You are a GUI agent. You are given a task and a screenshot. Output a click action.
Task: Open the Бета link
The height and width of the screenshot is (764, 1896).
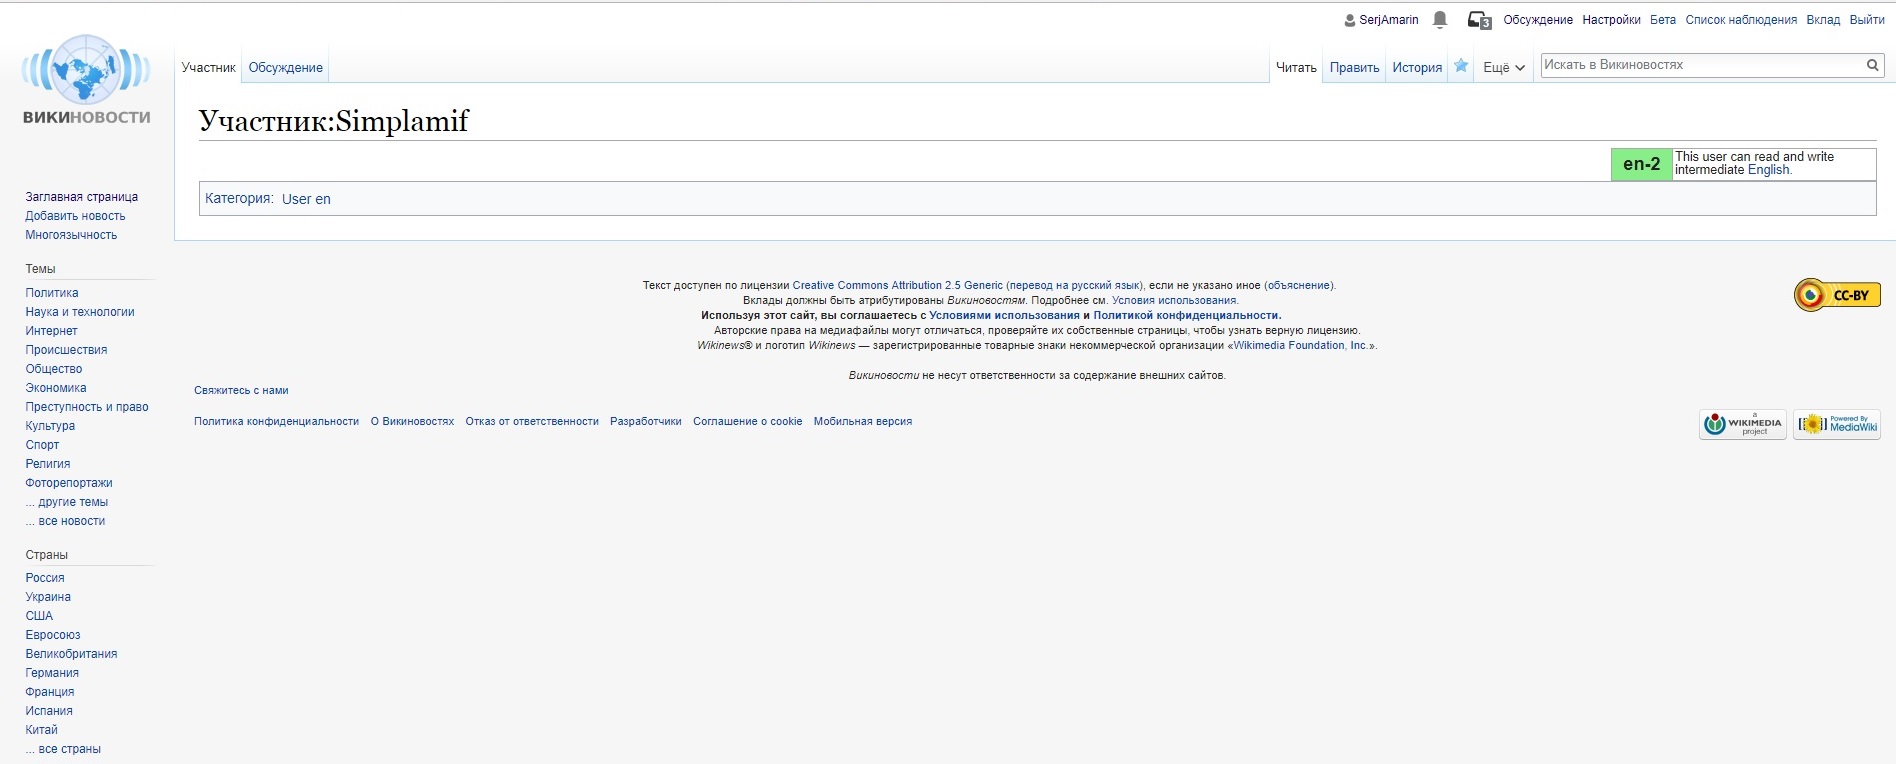(x=1663, y=20)
